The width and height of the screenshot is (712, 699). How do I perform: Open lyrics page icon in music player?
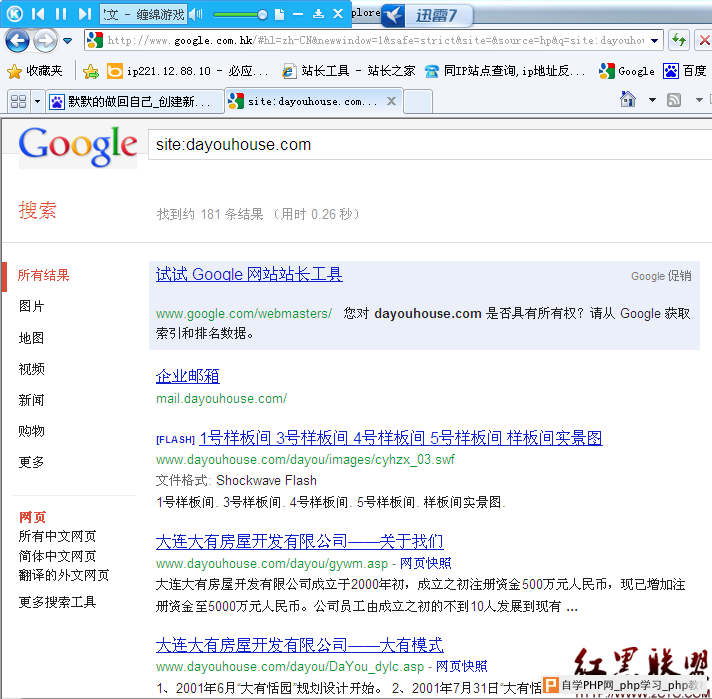279,15
